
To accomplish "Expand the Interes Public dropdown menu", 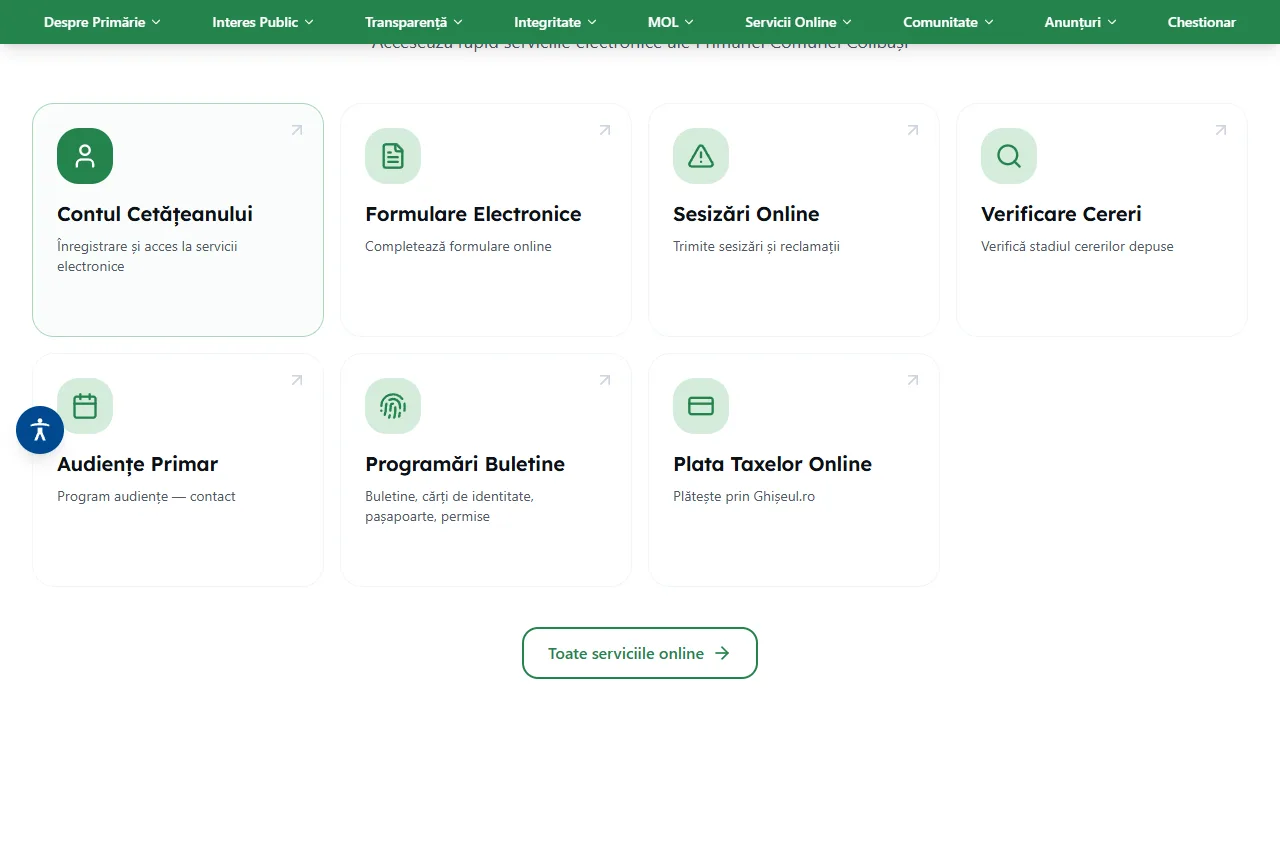I will pyautogui.click(x=263, y=22).
